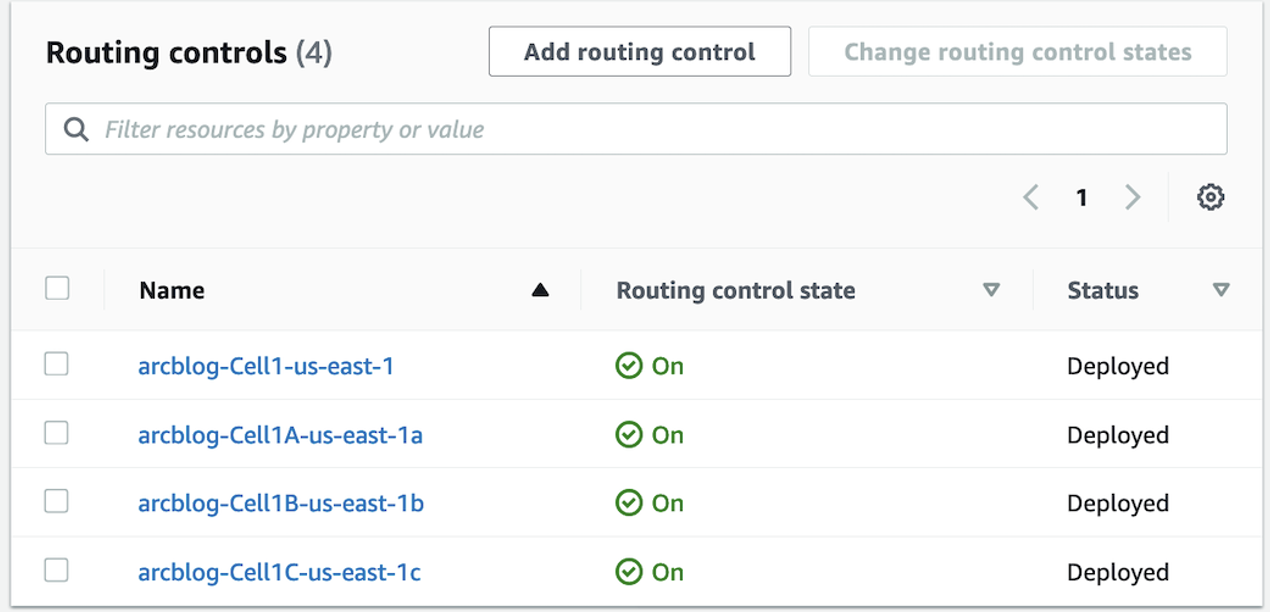The width and height of the screenshot is (1270, 612).
Task: Sort by Name column ascending arrow
Action: (x=540, y=291)
